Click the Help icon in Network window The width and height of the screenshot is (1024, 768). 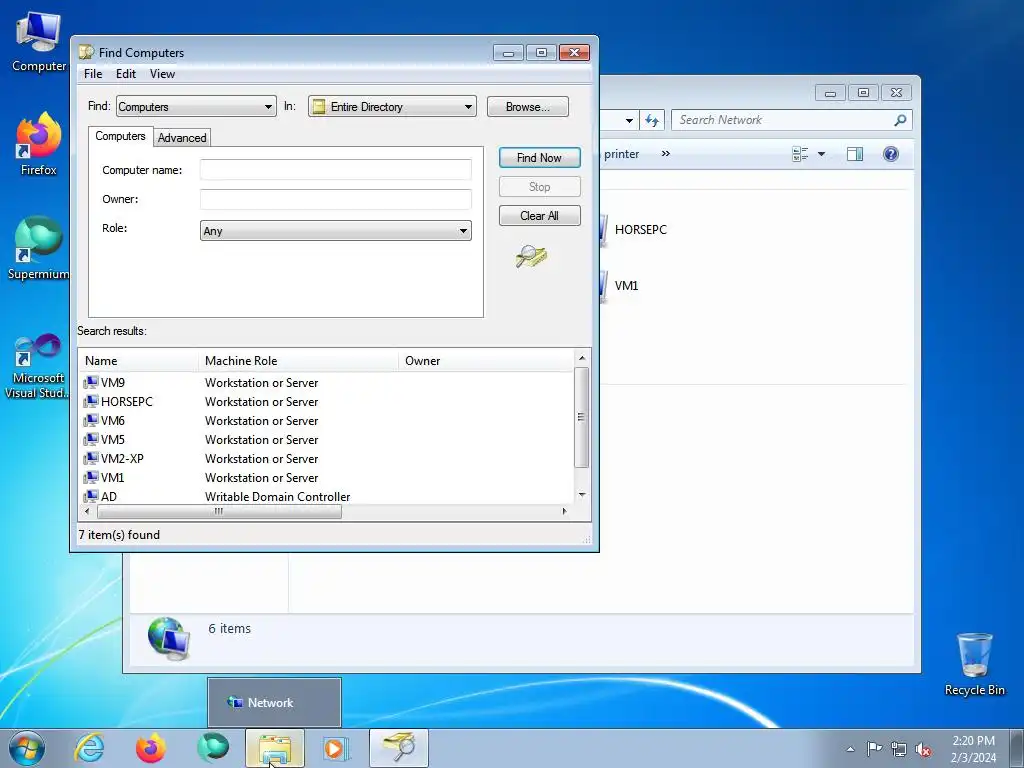[891, 154]
